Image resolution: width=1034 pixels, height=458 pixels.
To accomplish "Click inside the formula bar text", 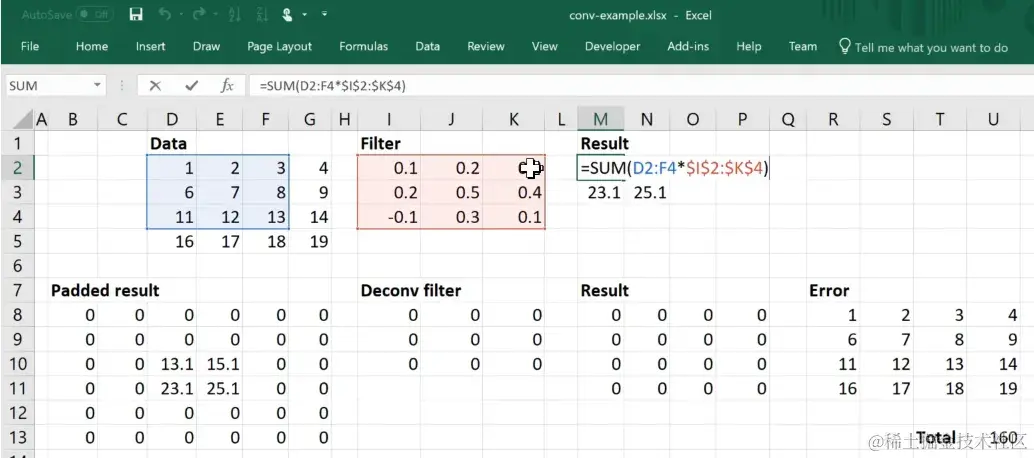I will click(x=640, y=86).
